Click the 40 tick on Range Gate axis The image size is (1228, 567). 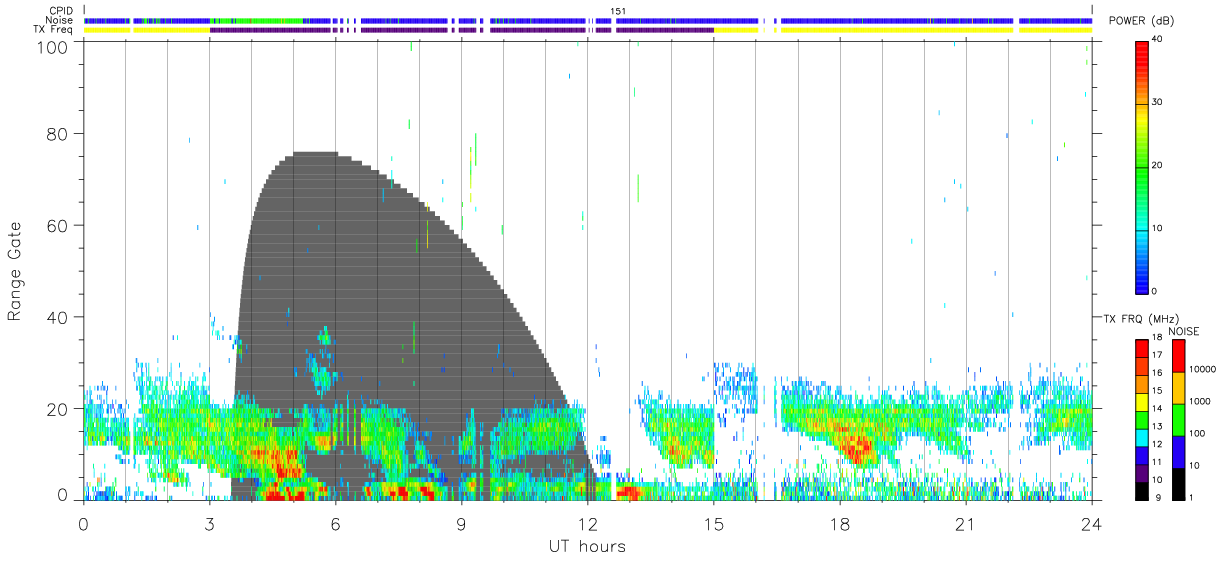point(58,317)
